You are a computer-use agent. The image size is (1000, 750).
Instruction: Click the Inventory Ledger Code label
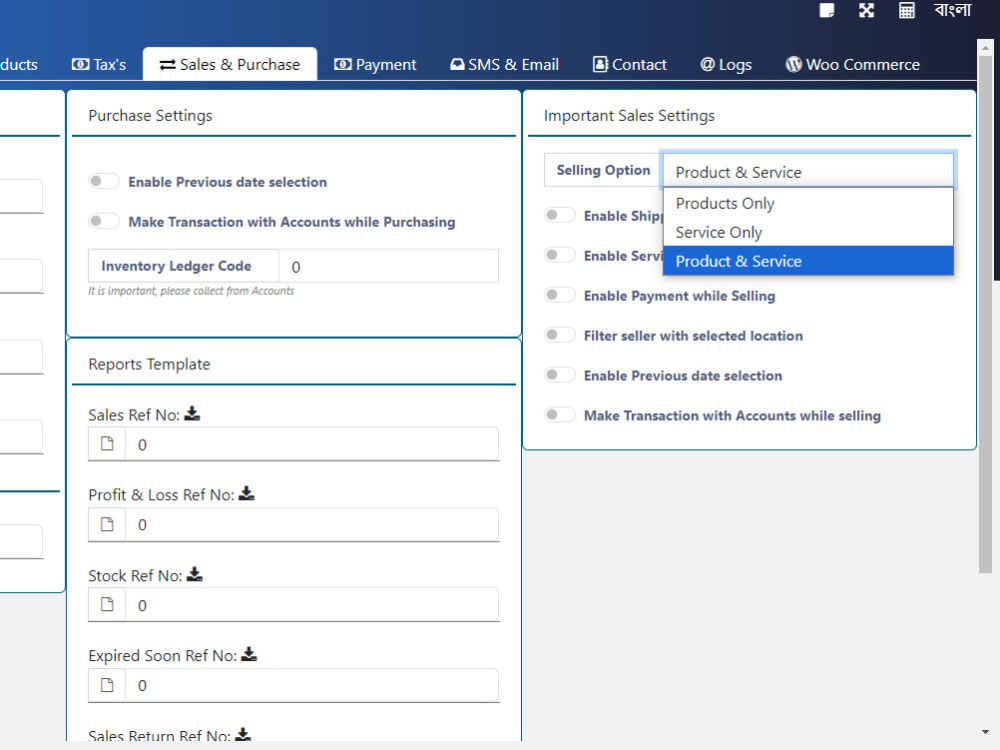[176, 266]
